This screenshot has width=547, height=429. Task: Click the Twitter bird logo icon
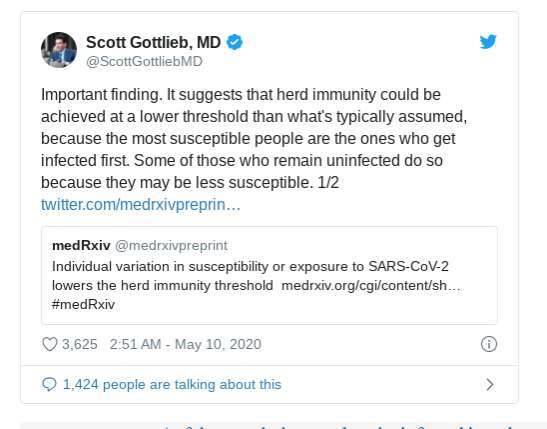coord(488,42)
